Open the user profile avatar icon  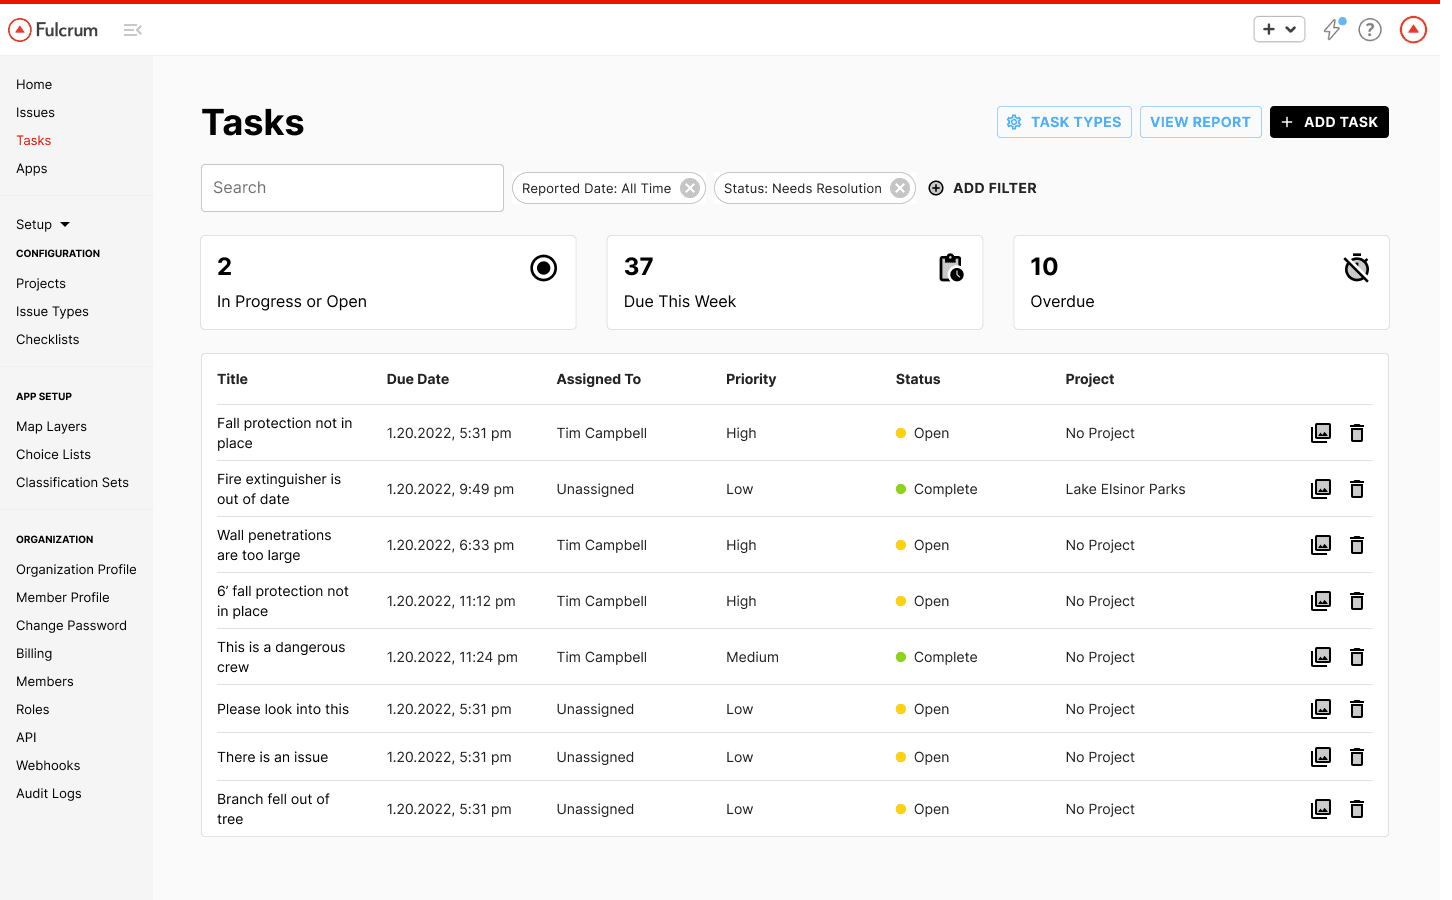tap(1413, 30)
